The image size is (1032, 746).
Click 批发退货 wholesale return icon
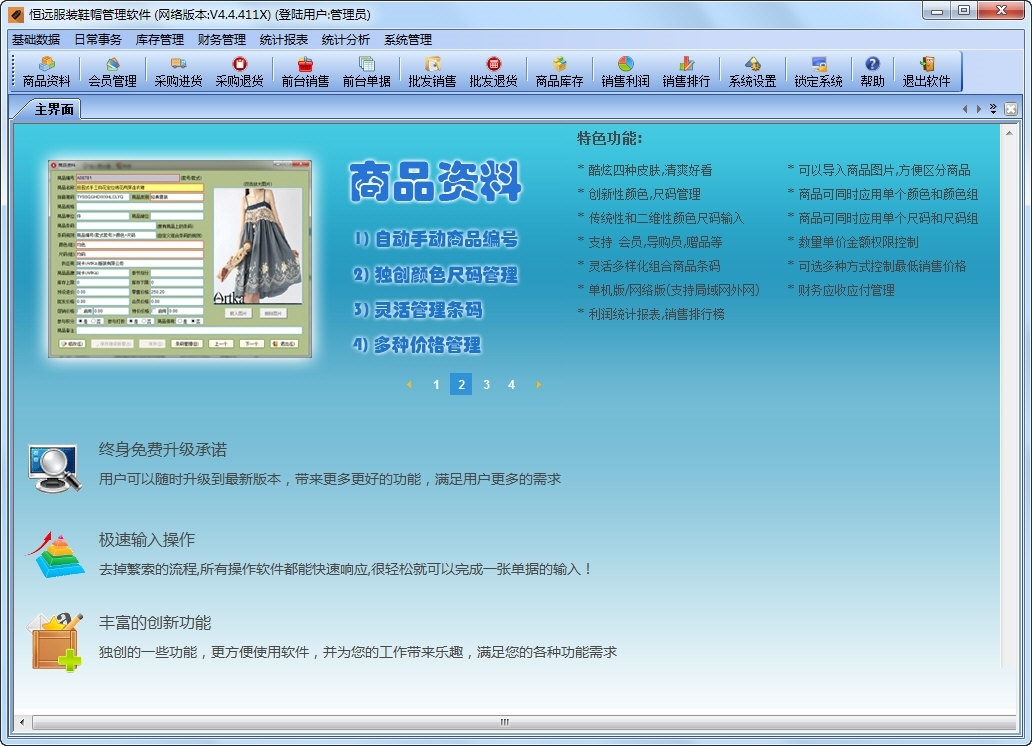(494, 72)
